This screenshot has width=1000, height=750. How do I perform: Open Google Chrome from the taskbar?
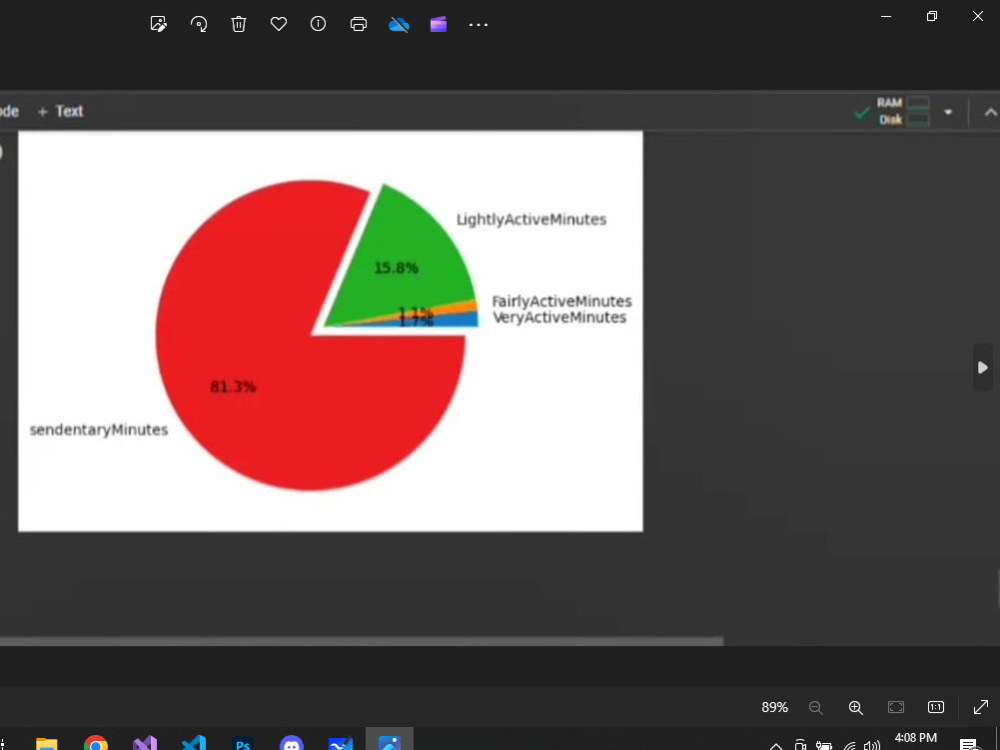96,744
